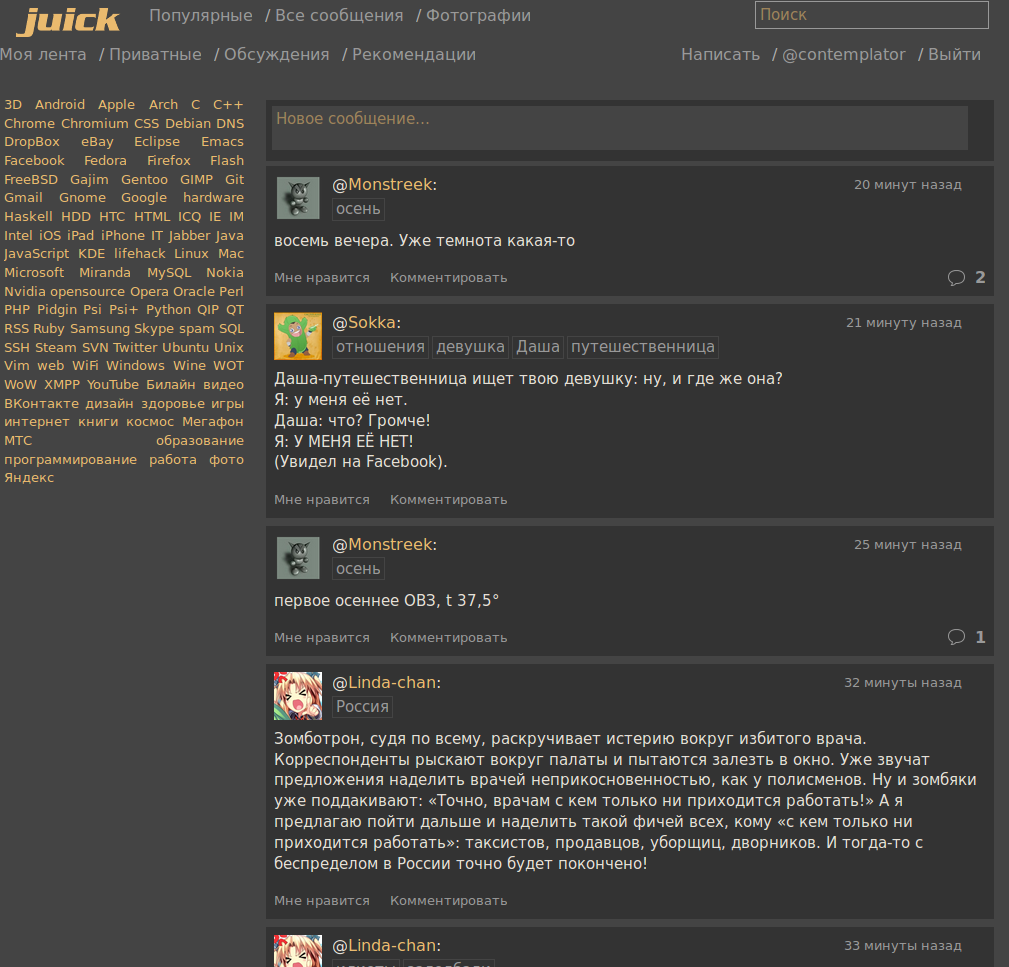Click Monstreek's avatar image
The image size is (1009, 967).
click(297, 197)
